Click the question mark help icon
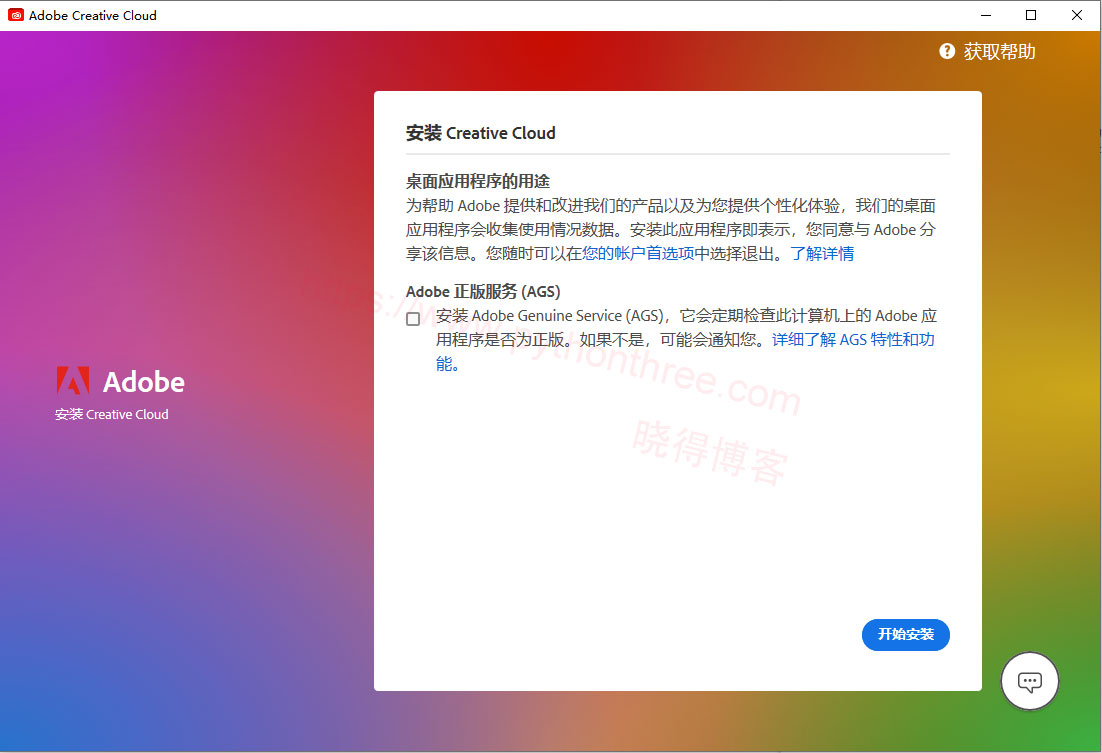1102x753 pixels. 947,51
